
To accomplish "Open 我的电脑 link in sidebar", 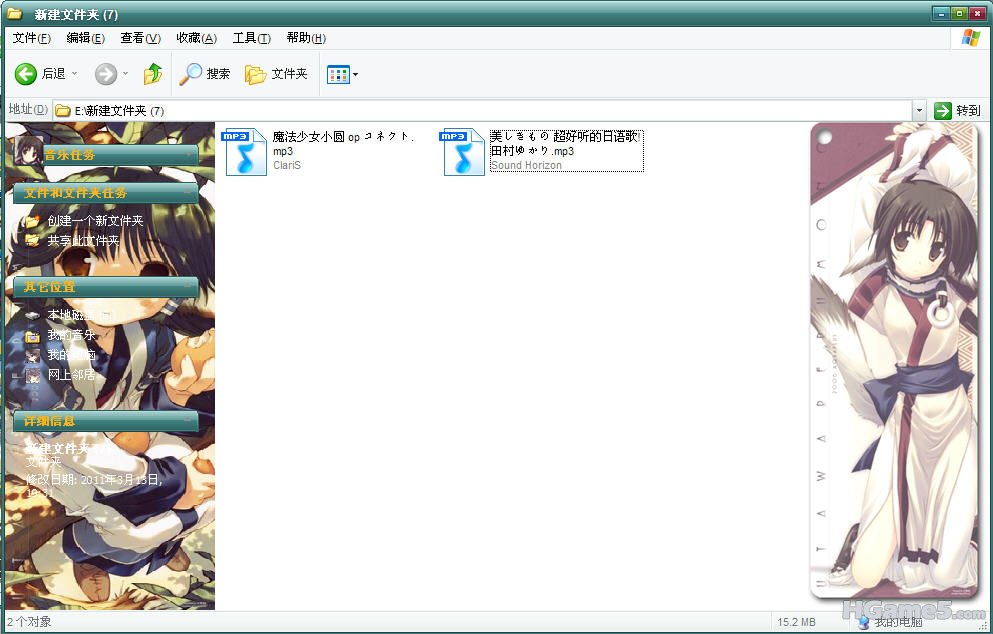I will coord(71,355).
